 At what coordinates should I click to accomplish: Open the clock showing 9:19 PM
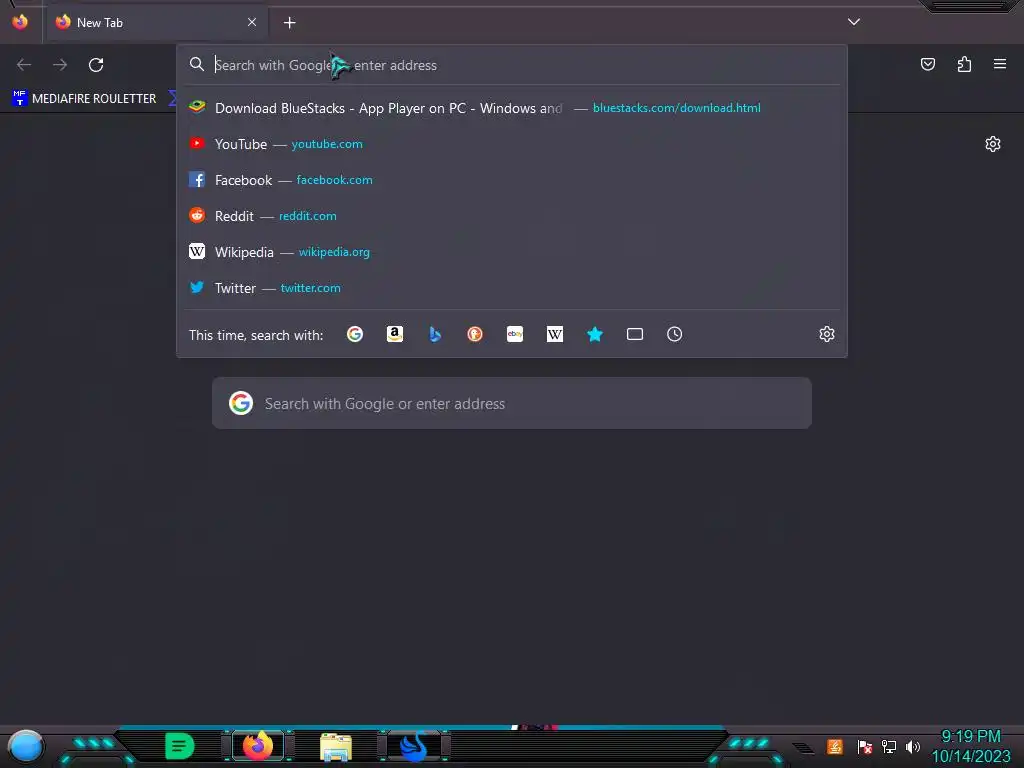[x=970, y=746]
